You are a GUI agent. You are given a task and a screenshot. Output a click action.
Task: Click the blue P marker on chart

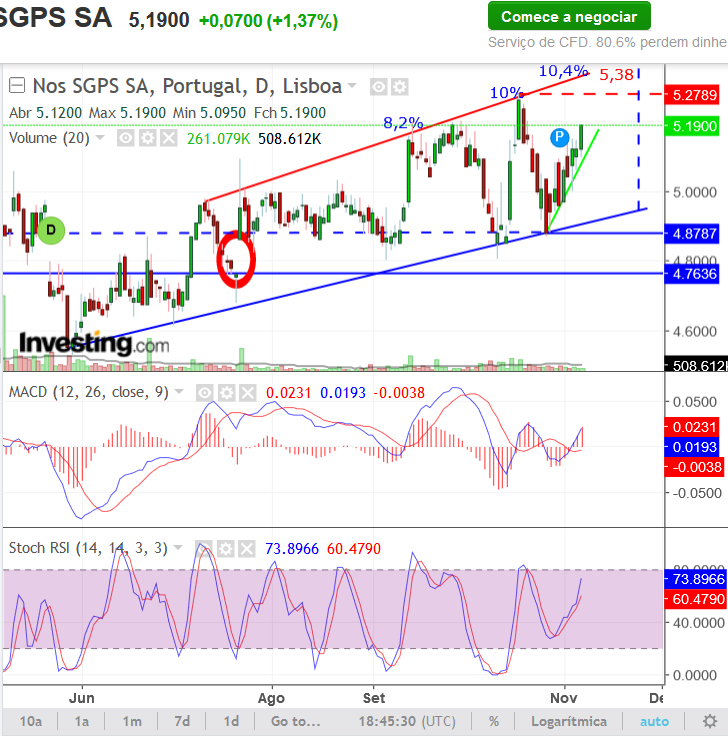point(559,137)
